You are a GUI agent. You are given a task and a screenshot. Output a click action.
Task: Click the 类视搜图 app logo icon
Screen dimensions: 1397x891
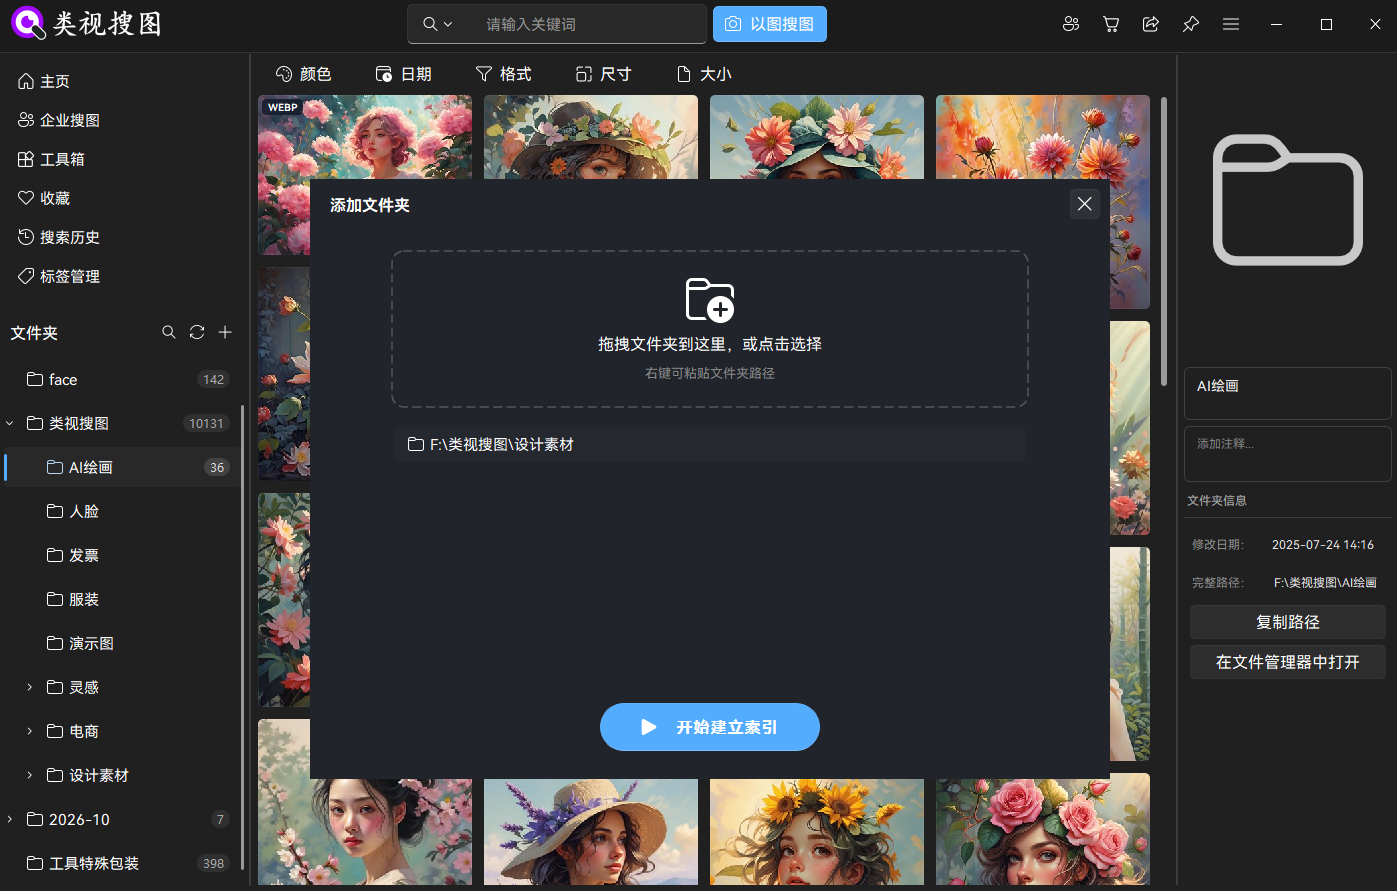click(x=28, y=23)
